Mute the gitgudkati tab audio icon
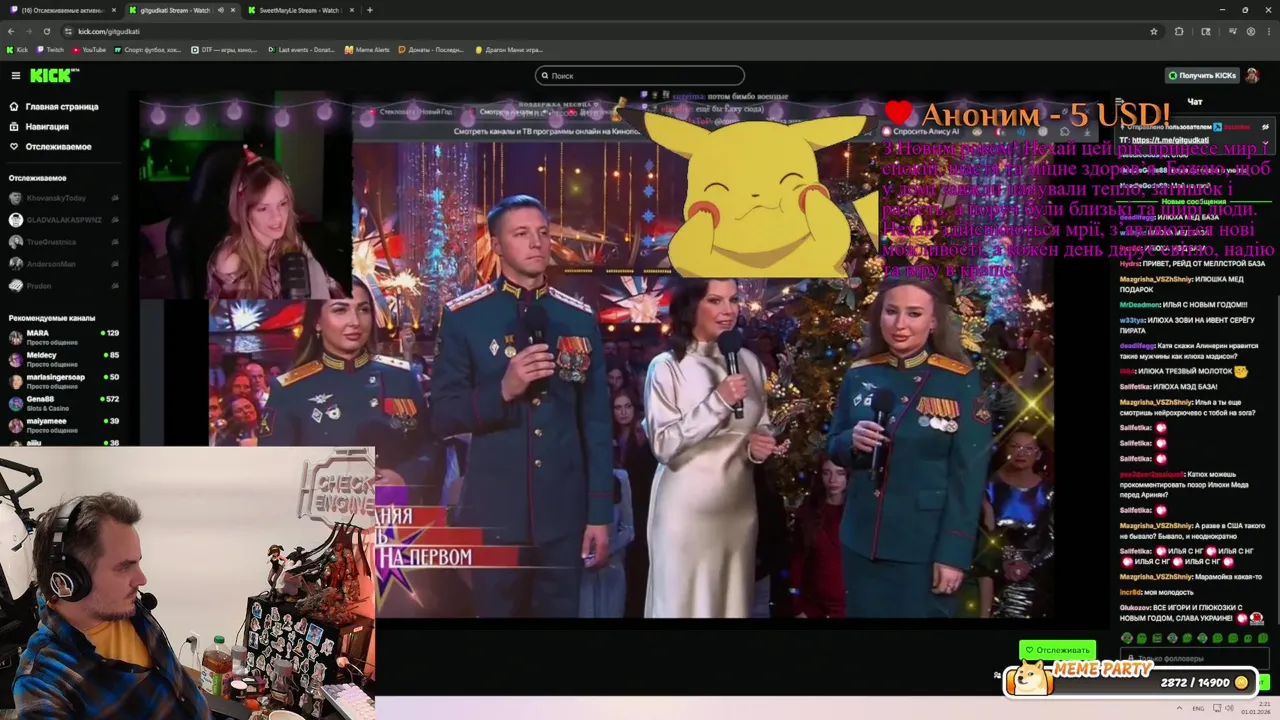Image resolution: width=1280 pixels, height=720 pixels. point(219,10)
